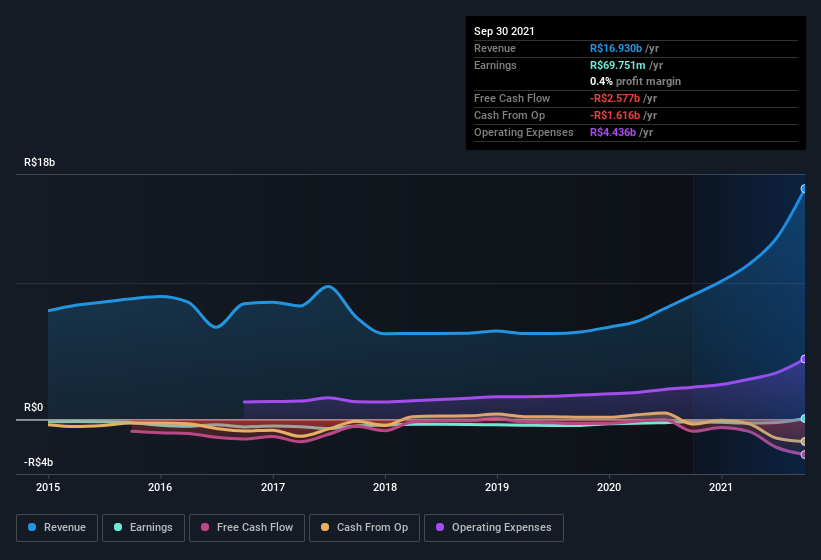Click the pink Free Cash Flow dot

tap(205, 527)
